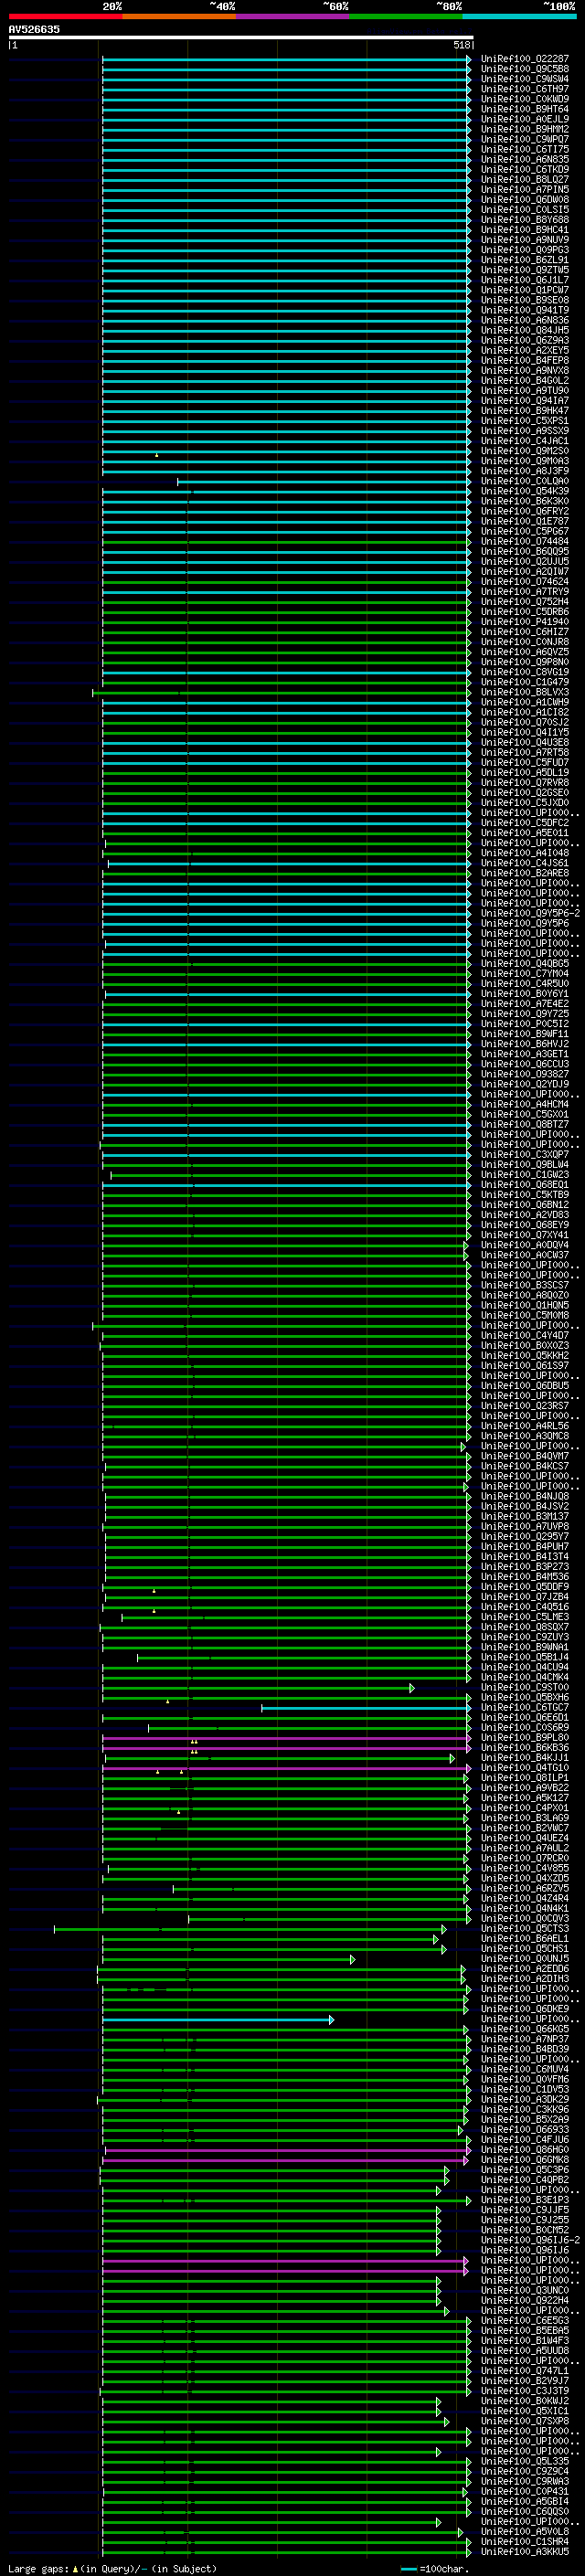Click the orange ~40% identity legend segment
The width and height of the screenshot is (585, 2576).
[x=179, y=16]
